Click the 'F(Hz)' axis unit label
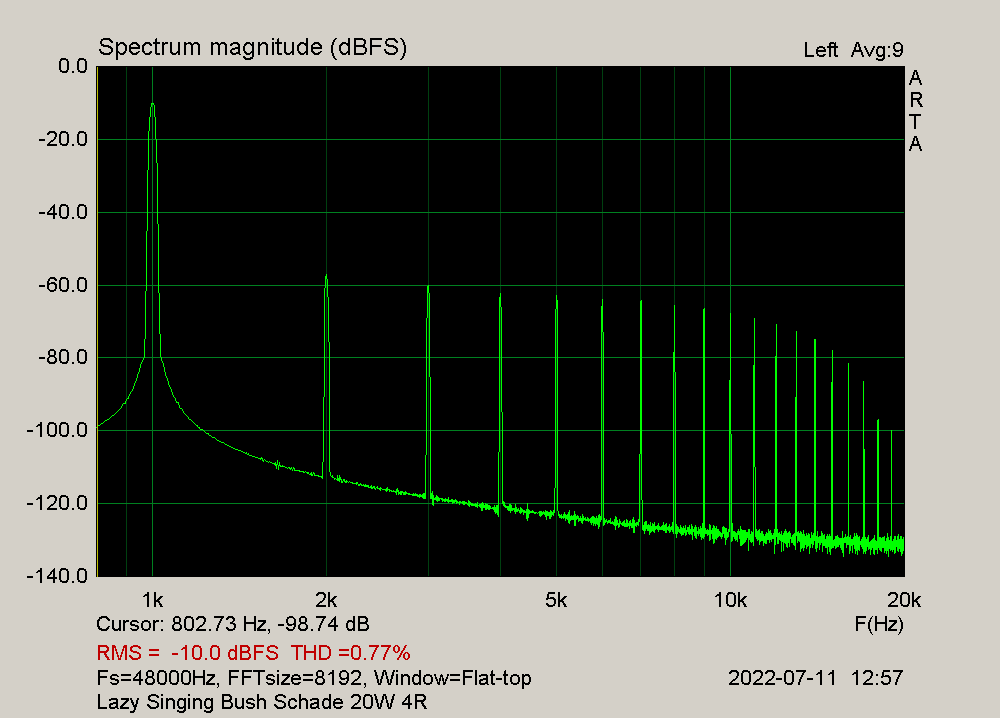Screen dimensions: 1000x718 click(x=879, y=624)
